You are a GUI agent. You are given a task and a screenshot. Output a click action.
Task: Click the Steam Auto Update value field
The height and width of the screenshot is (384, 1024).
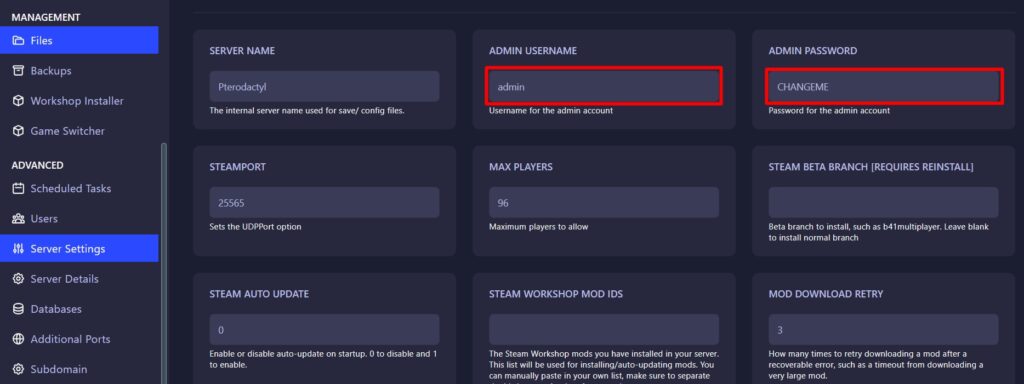(325, 330)
